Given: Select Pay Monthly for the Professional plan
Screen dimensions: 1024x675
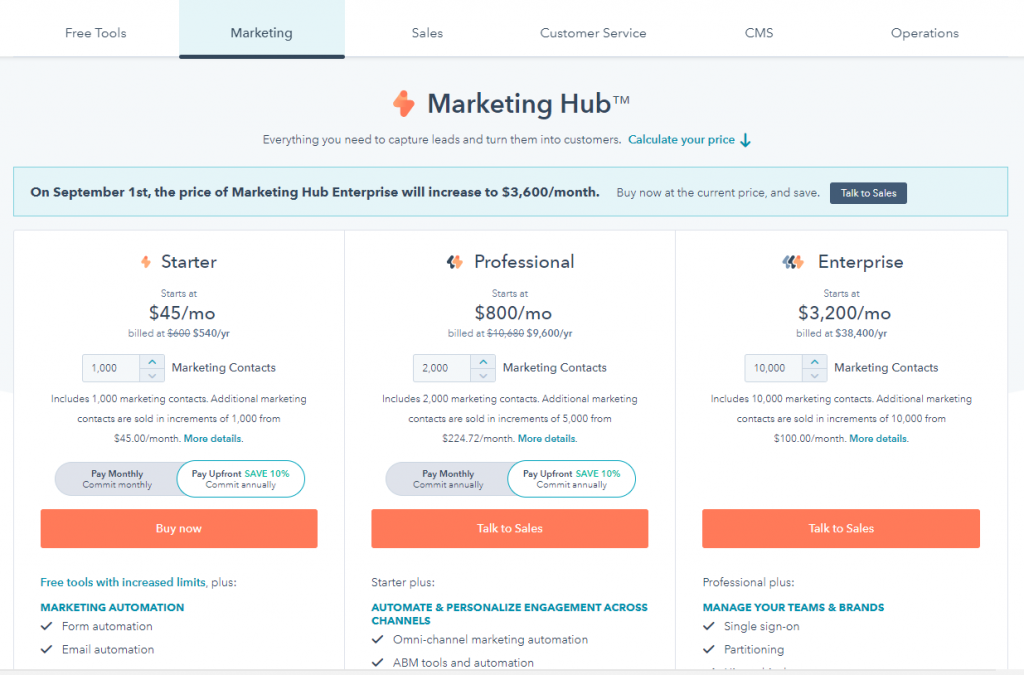Looking at the screenshot, I should [x=448, y=479].
